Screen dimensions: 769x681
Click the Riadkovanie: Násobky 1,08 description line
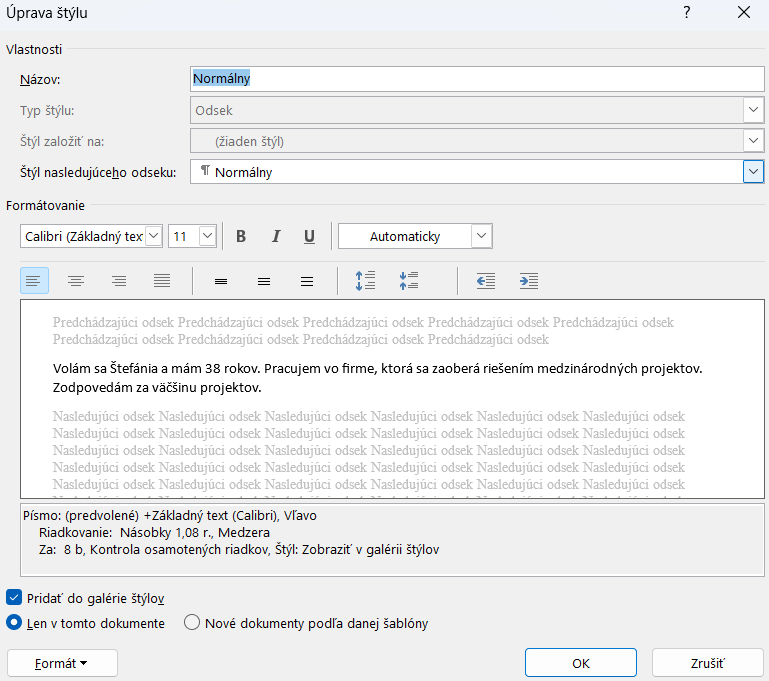click(x=154, y=532)
